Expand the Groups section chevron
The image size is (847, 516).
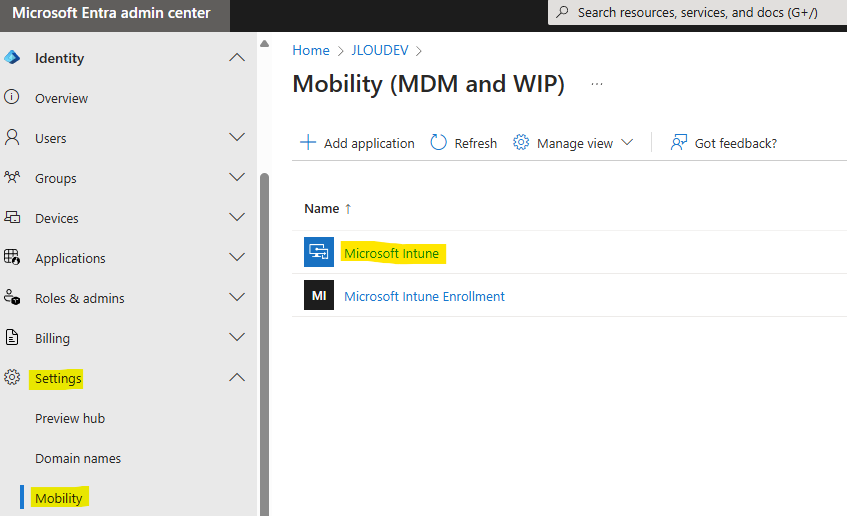tap(237, 177)
